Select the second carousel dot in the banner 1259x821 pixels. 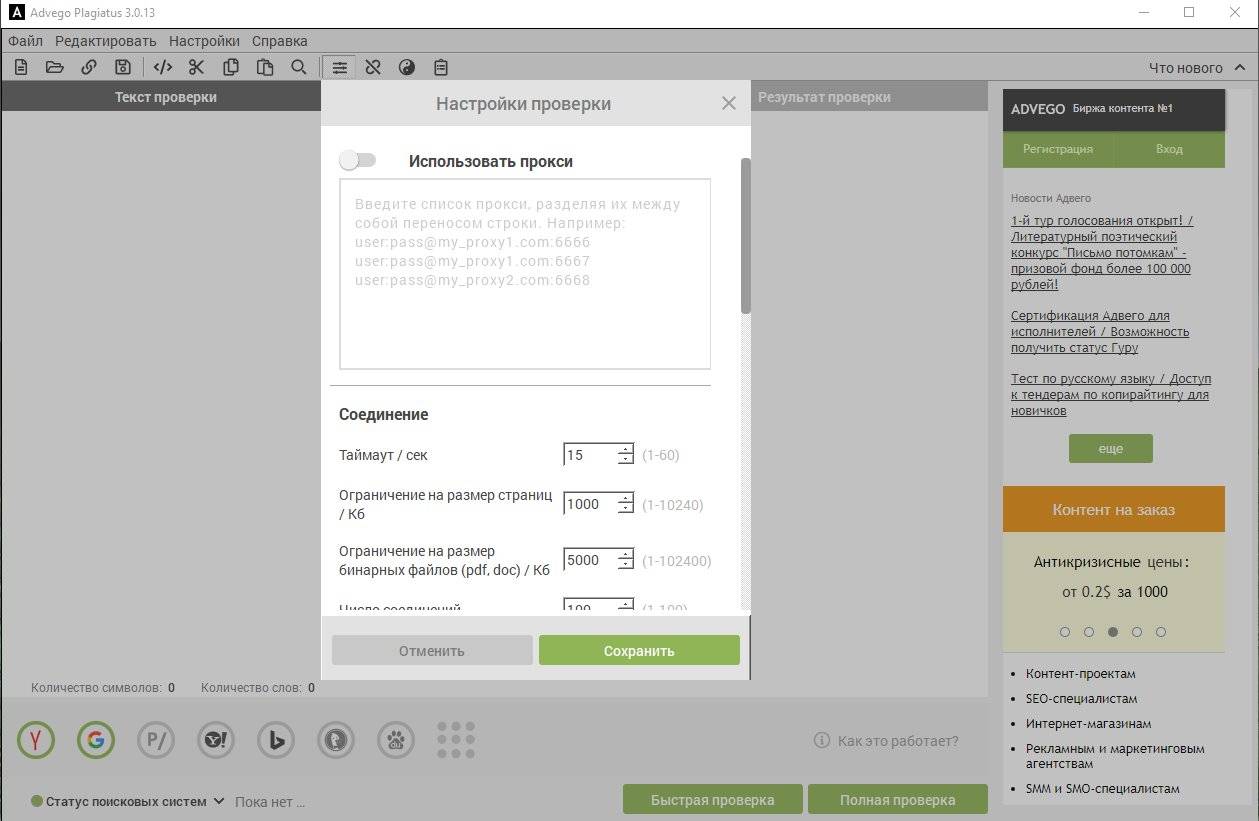[1089, 632]
